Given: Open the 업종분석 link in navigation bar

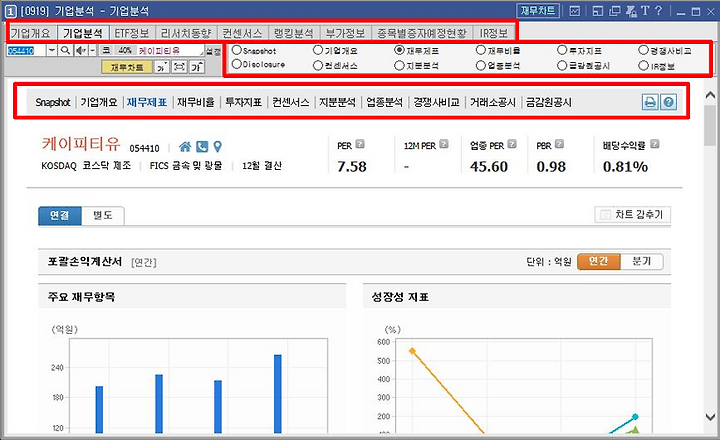Looking at the screenshot, I should pyautogui.click(x=384, y=102).
